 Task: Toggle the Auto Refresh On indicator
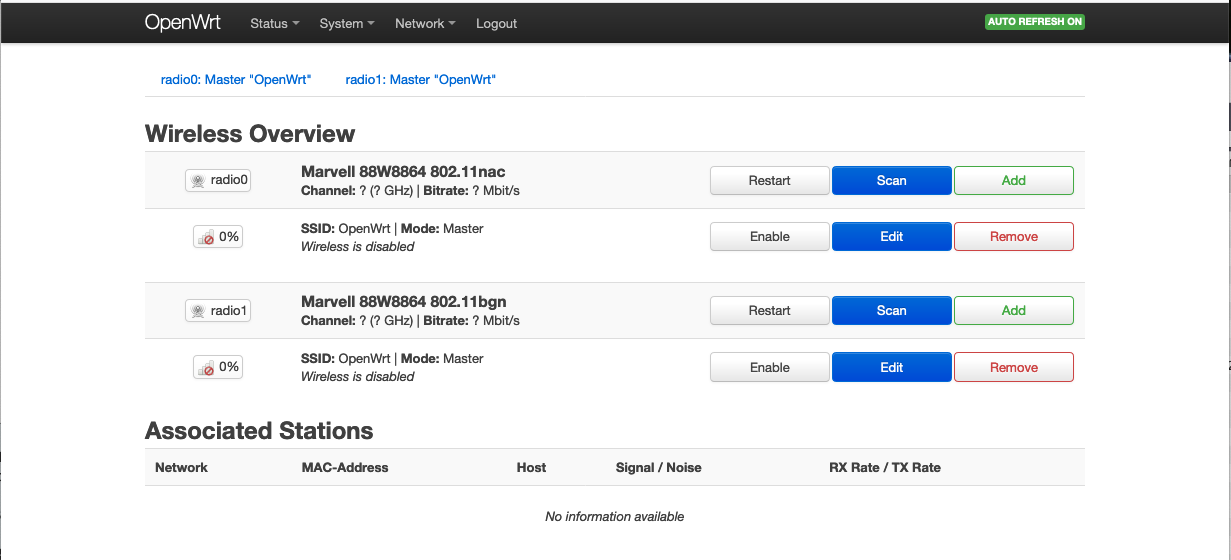[x=1034, y=22]
